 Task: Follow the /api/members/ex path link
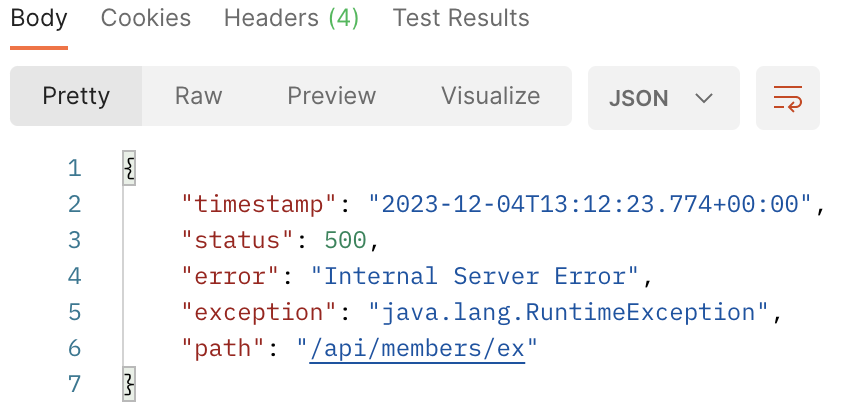(x=417, y=348)
